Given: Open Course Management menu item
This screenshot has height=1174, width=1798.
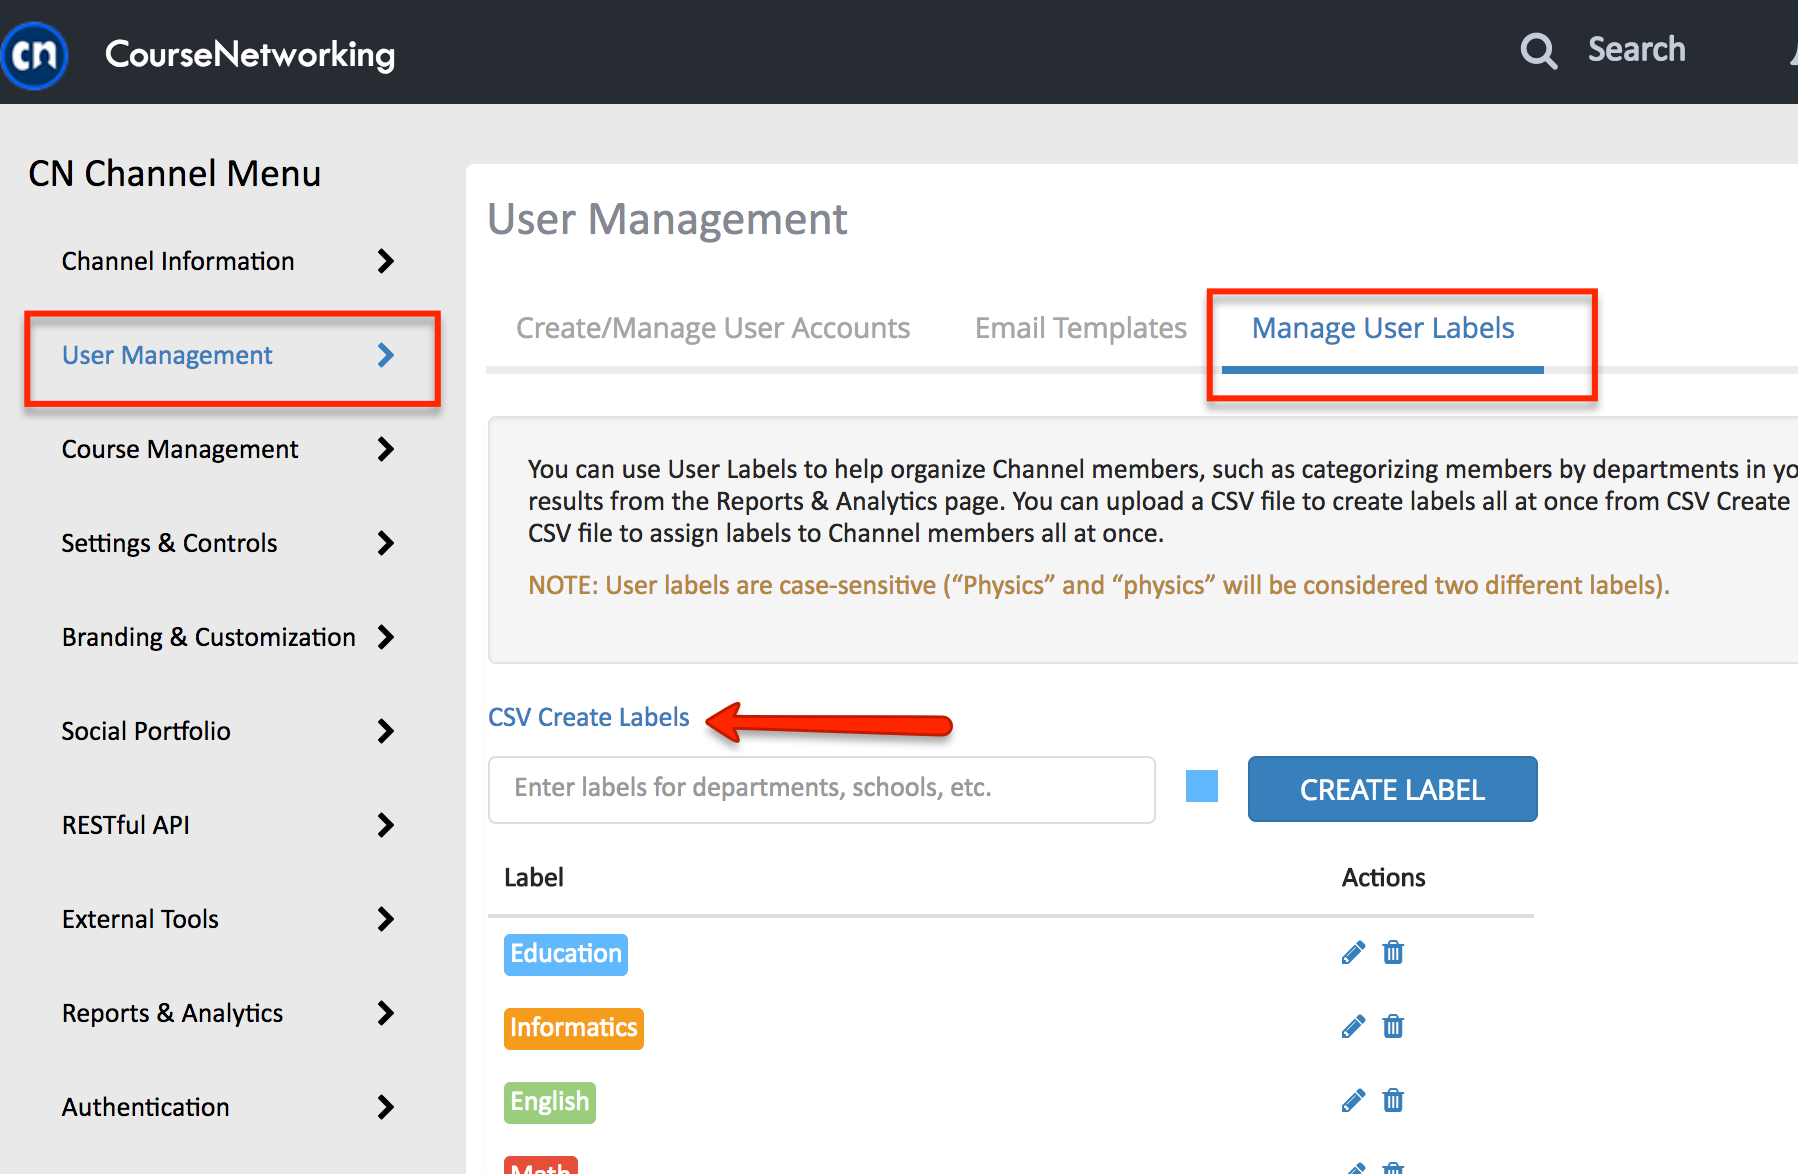Looking at the screenshot, I should click(x=180, y=449).
